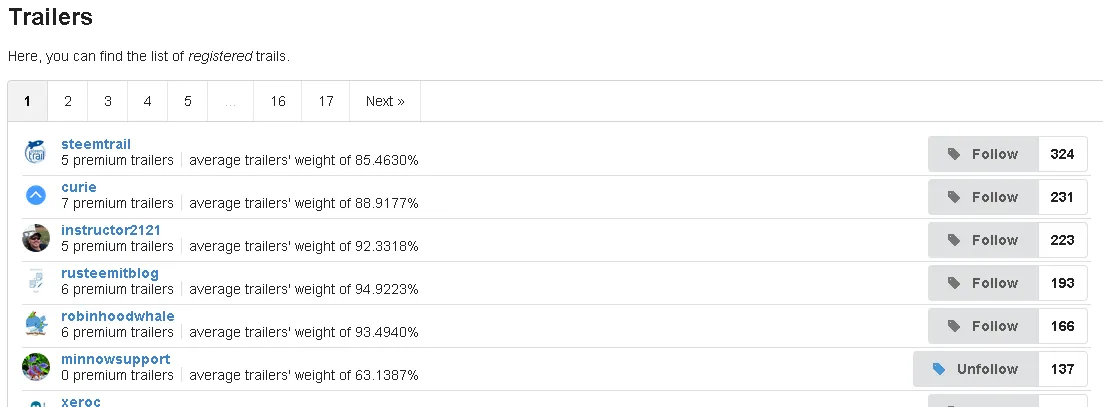This screenshot has width=1103, height=407.
Task: Open the steemtrail profile link
Action: pyautogui.click(x=96, y=144)
